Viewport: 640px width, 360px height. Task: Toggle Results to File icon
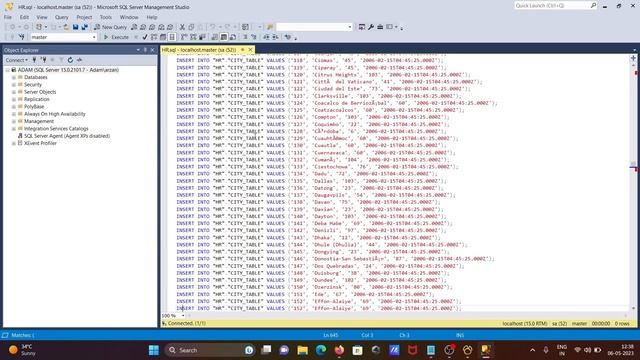point(233,37)
